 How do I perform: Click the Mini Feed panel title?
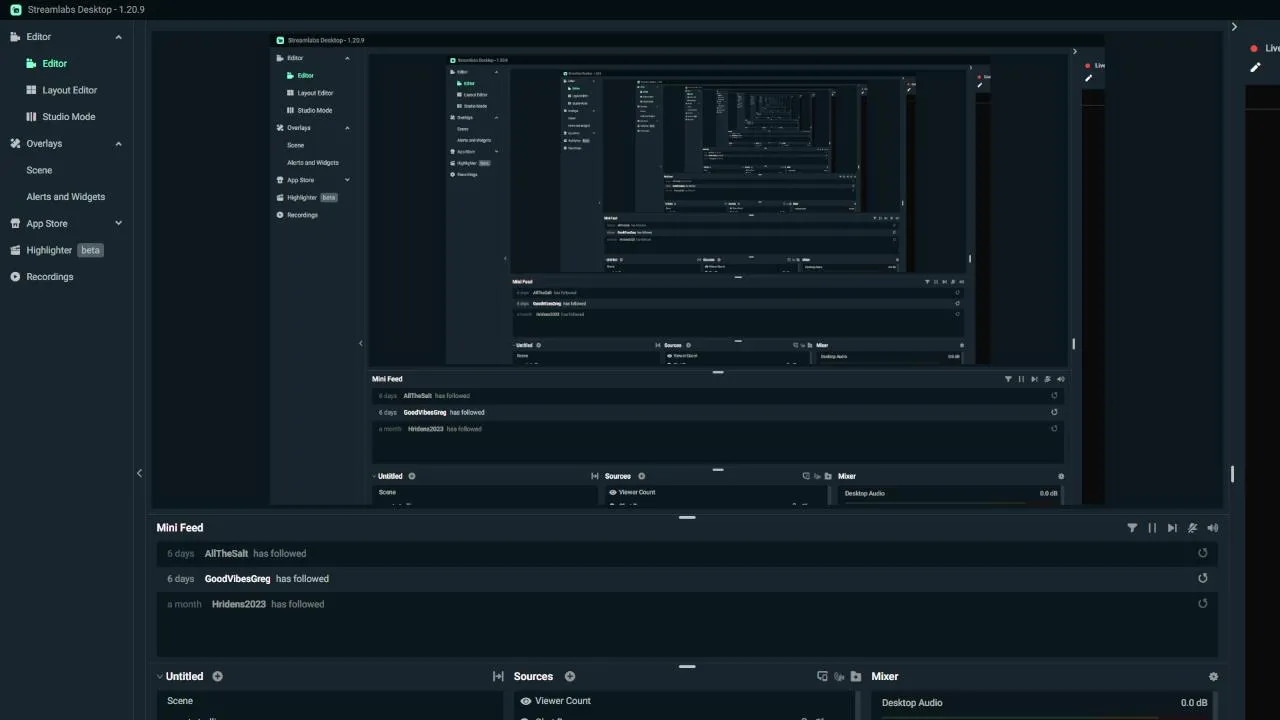(180, 528)
